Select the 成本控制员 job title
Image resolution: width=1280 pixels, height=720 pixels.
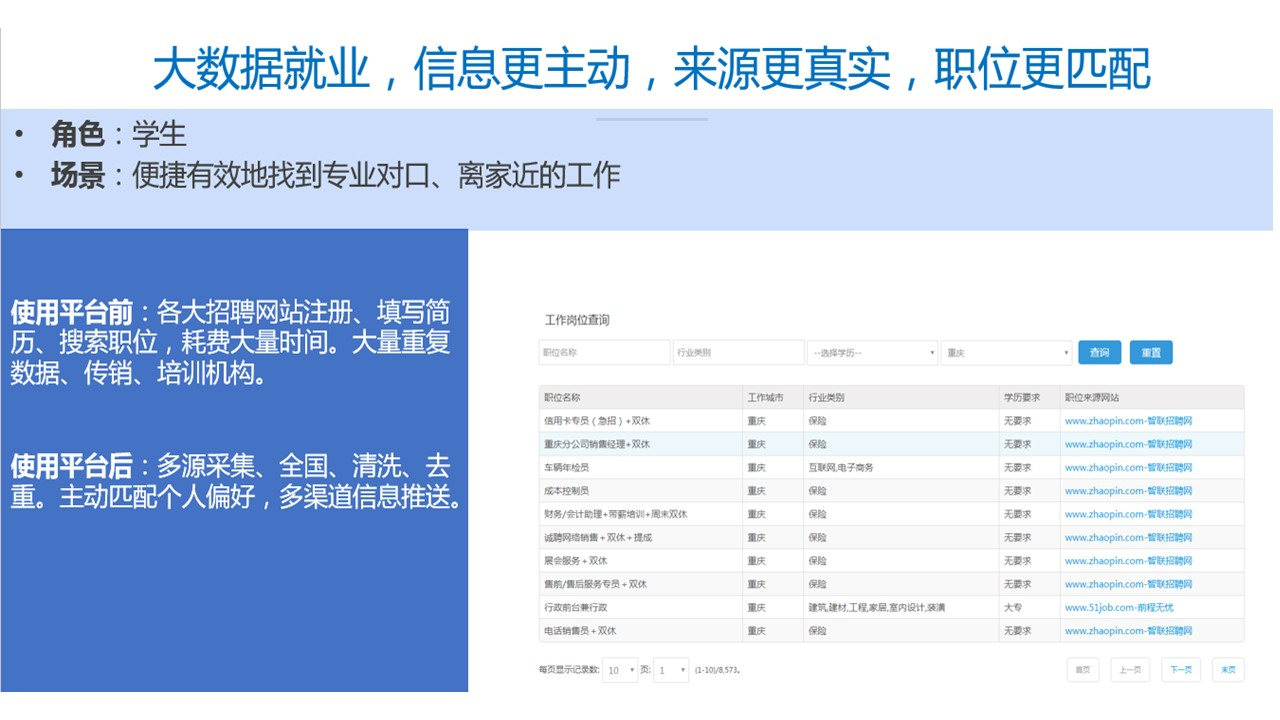566,491
